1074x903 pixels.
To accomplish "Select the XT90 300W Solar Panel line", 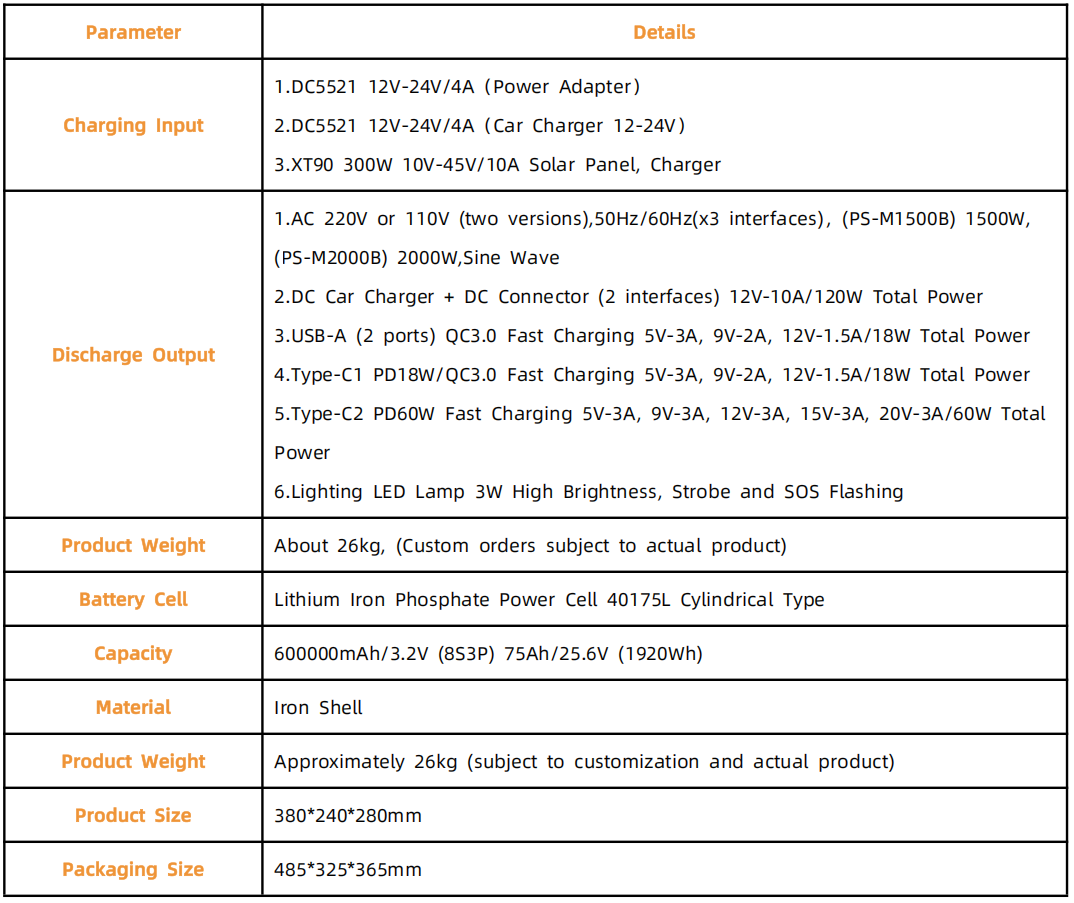I will coord(497,165).
